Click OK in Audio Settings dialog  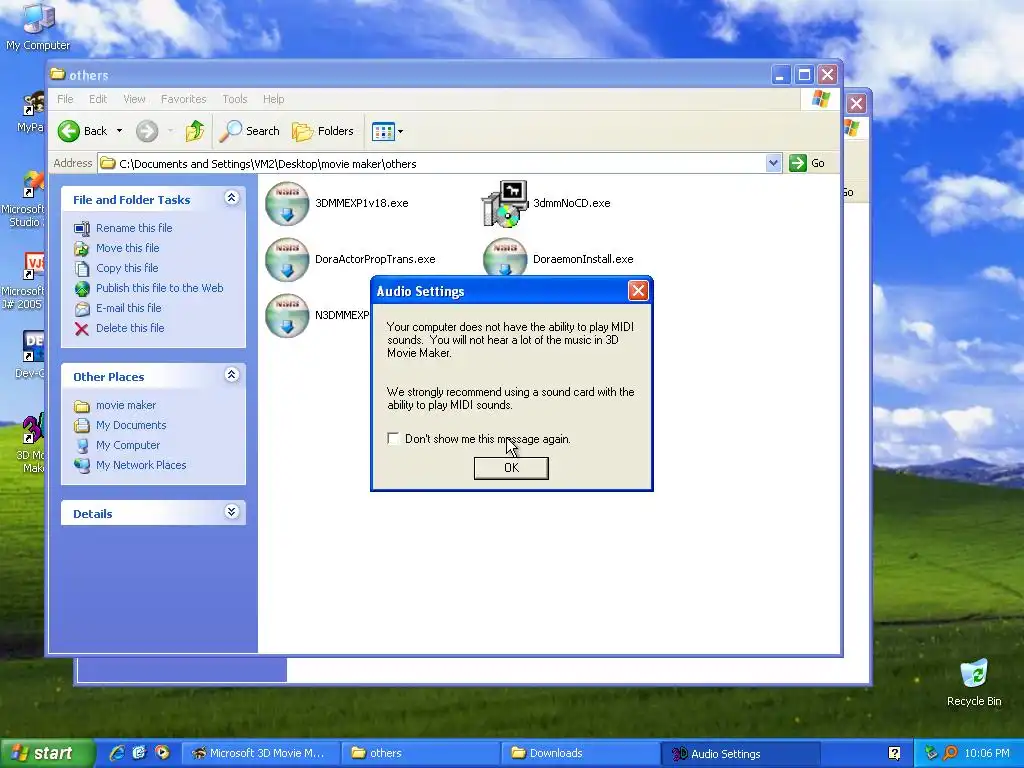[511, 468]
